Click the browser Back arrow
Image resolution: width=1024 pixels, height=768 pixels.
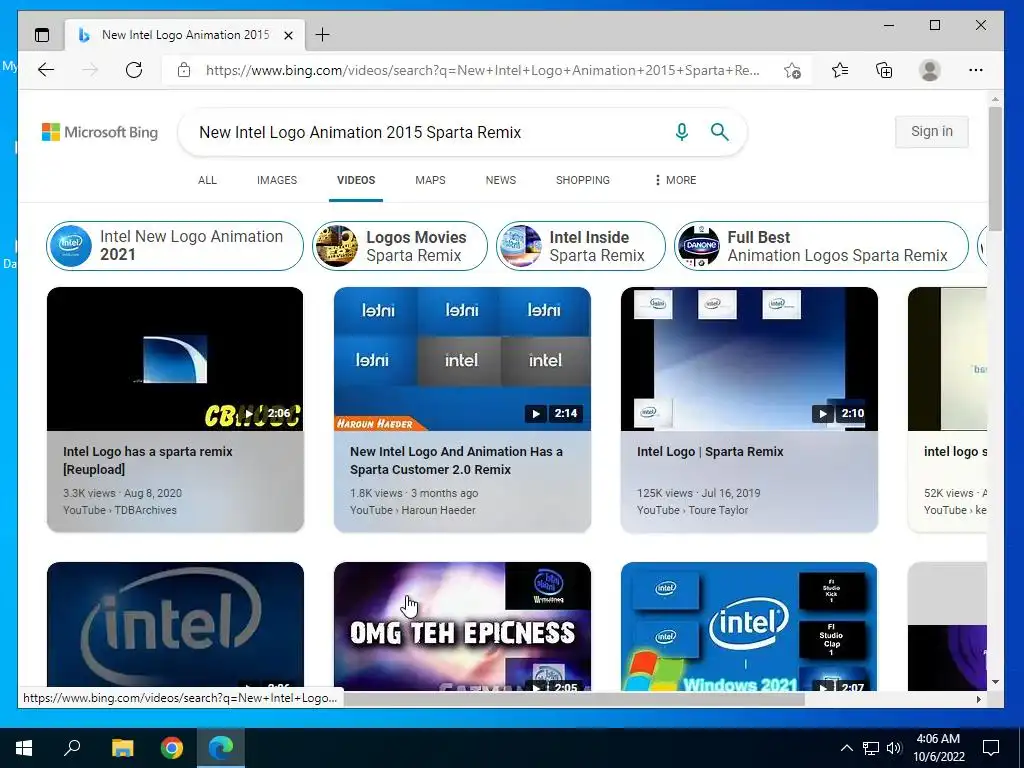coord(46,70)
